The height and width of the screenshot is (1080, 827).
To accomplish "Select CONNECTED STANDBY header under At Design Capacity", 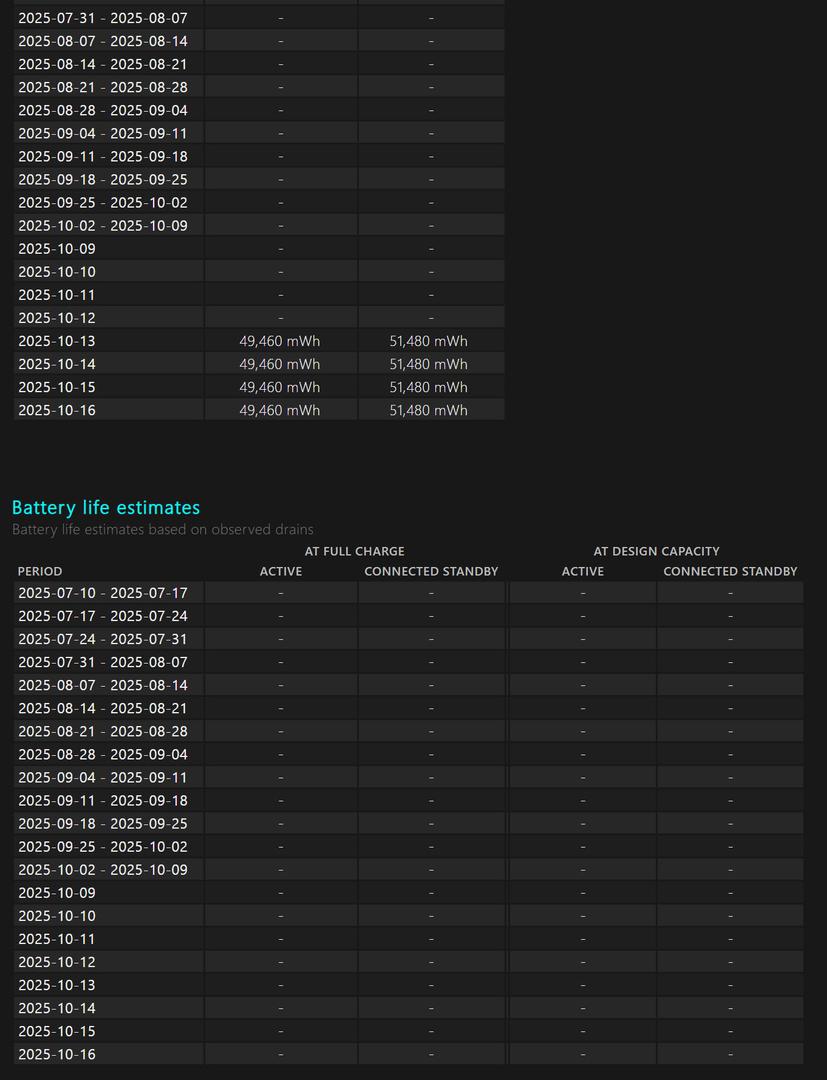I will 730,571.
